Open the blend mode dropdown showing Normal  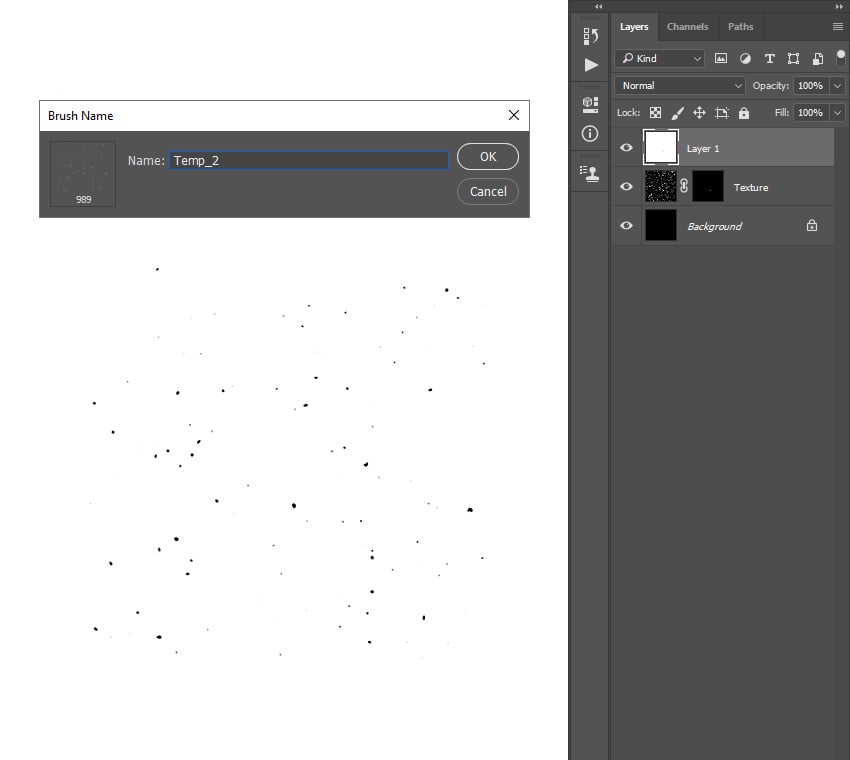click(678, 85)
